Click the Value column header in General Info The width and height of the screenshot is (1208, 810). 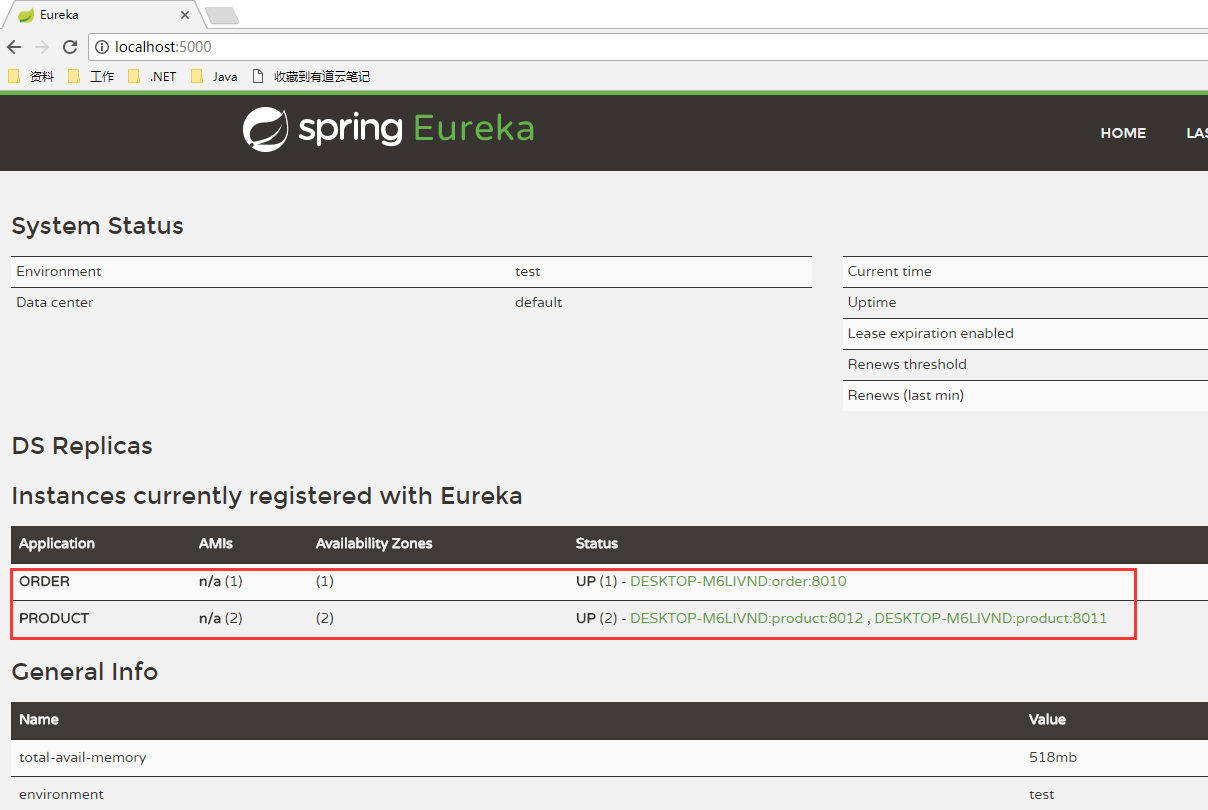[1048, 720]
